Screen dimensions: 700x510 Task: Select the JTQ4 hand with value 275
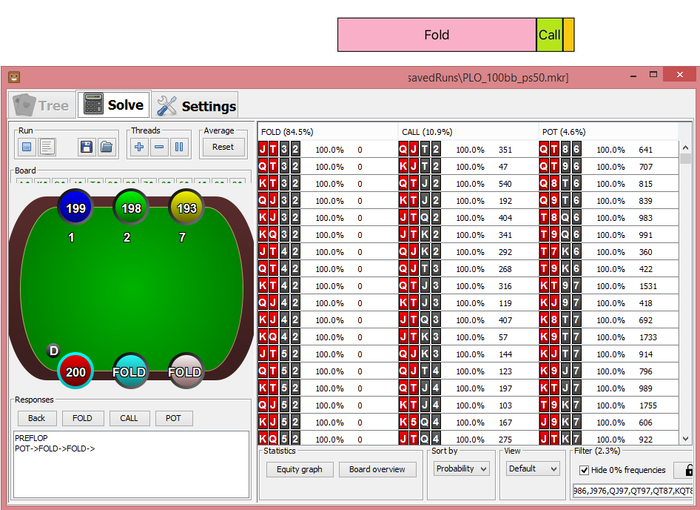click(468, 439)
